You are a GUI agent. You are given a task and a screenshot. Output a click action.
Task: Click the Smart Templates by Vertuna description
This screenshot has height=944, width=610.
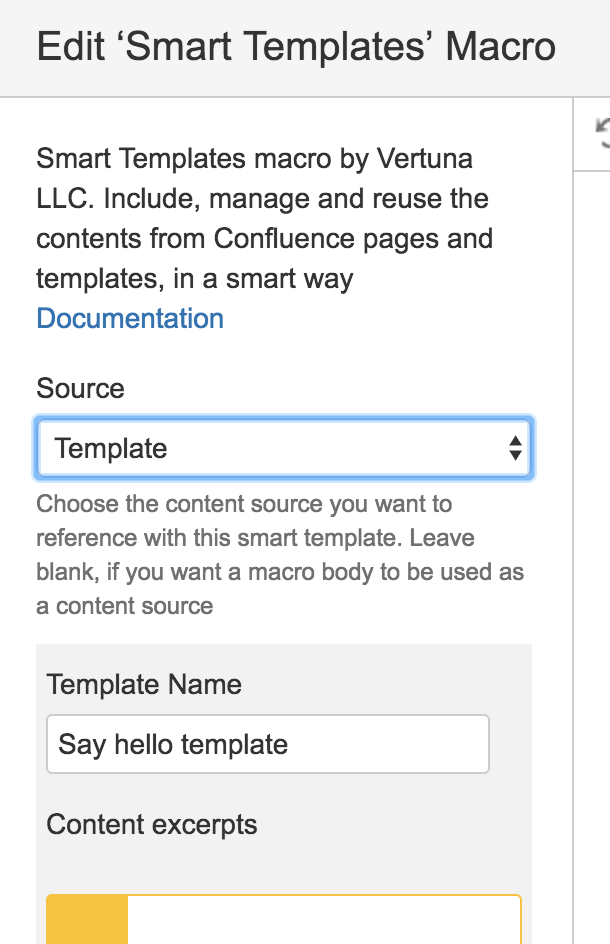264,219
